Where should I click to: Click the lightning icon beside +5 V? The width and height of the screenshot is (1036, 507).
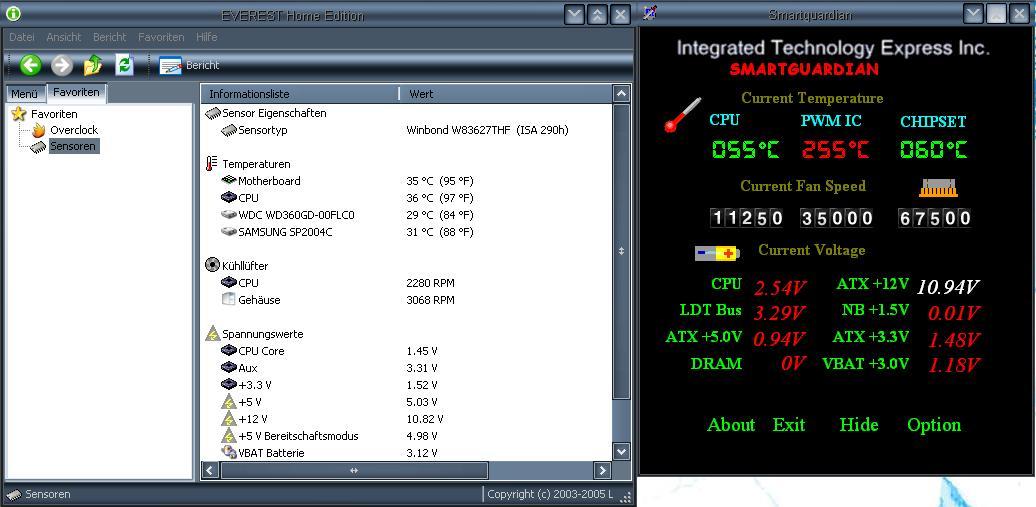229,402
